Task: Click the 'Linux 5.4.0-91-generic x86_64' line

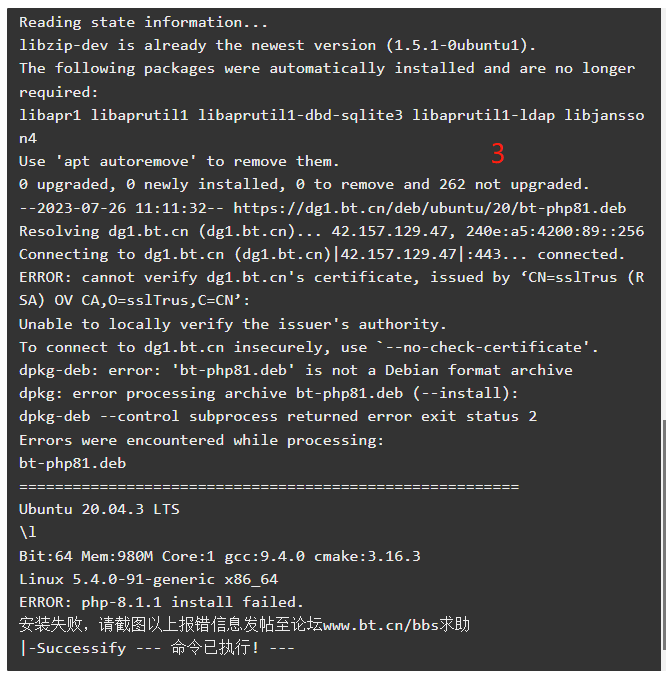Action: click(x=149, y=579)
